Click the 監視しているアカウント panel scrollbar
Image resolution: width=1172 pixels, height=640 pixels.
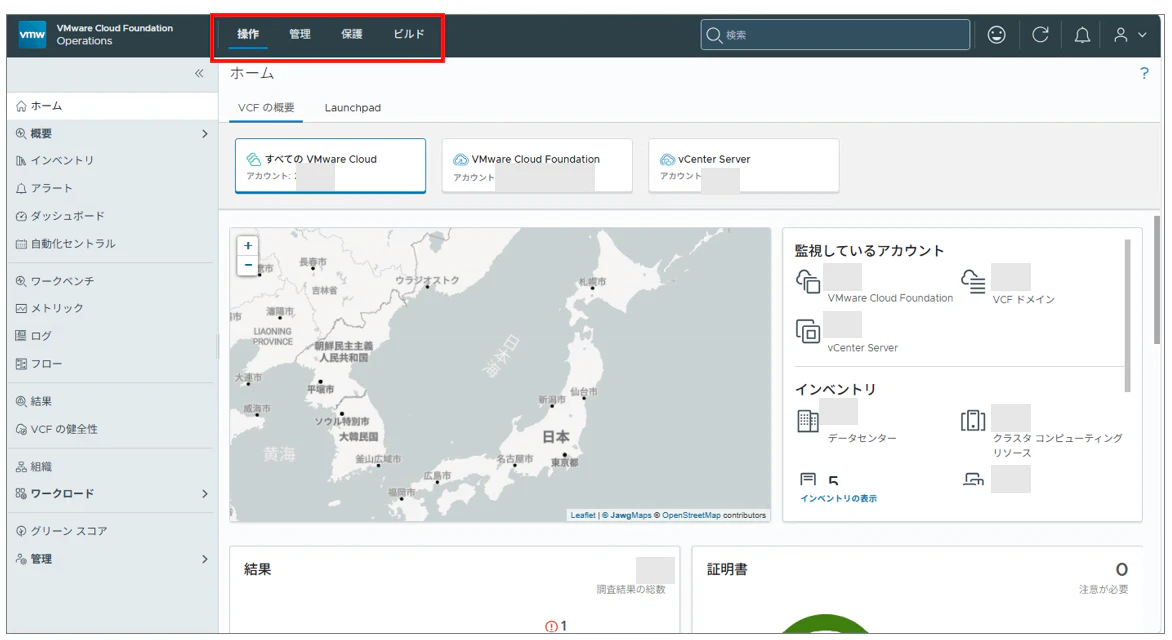point(1127,316)
